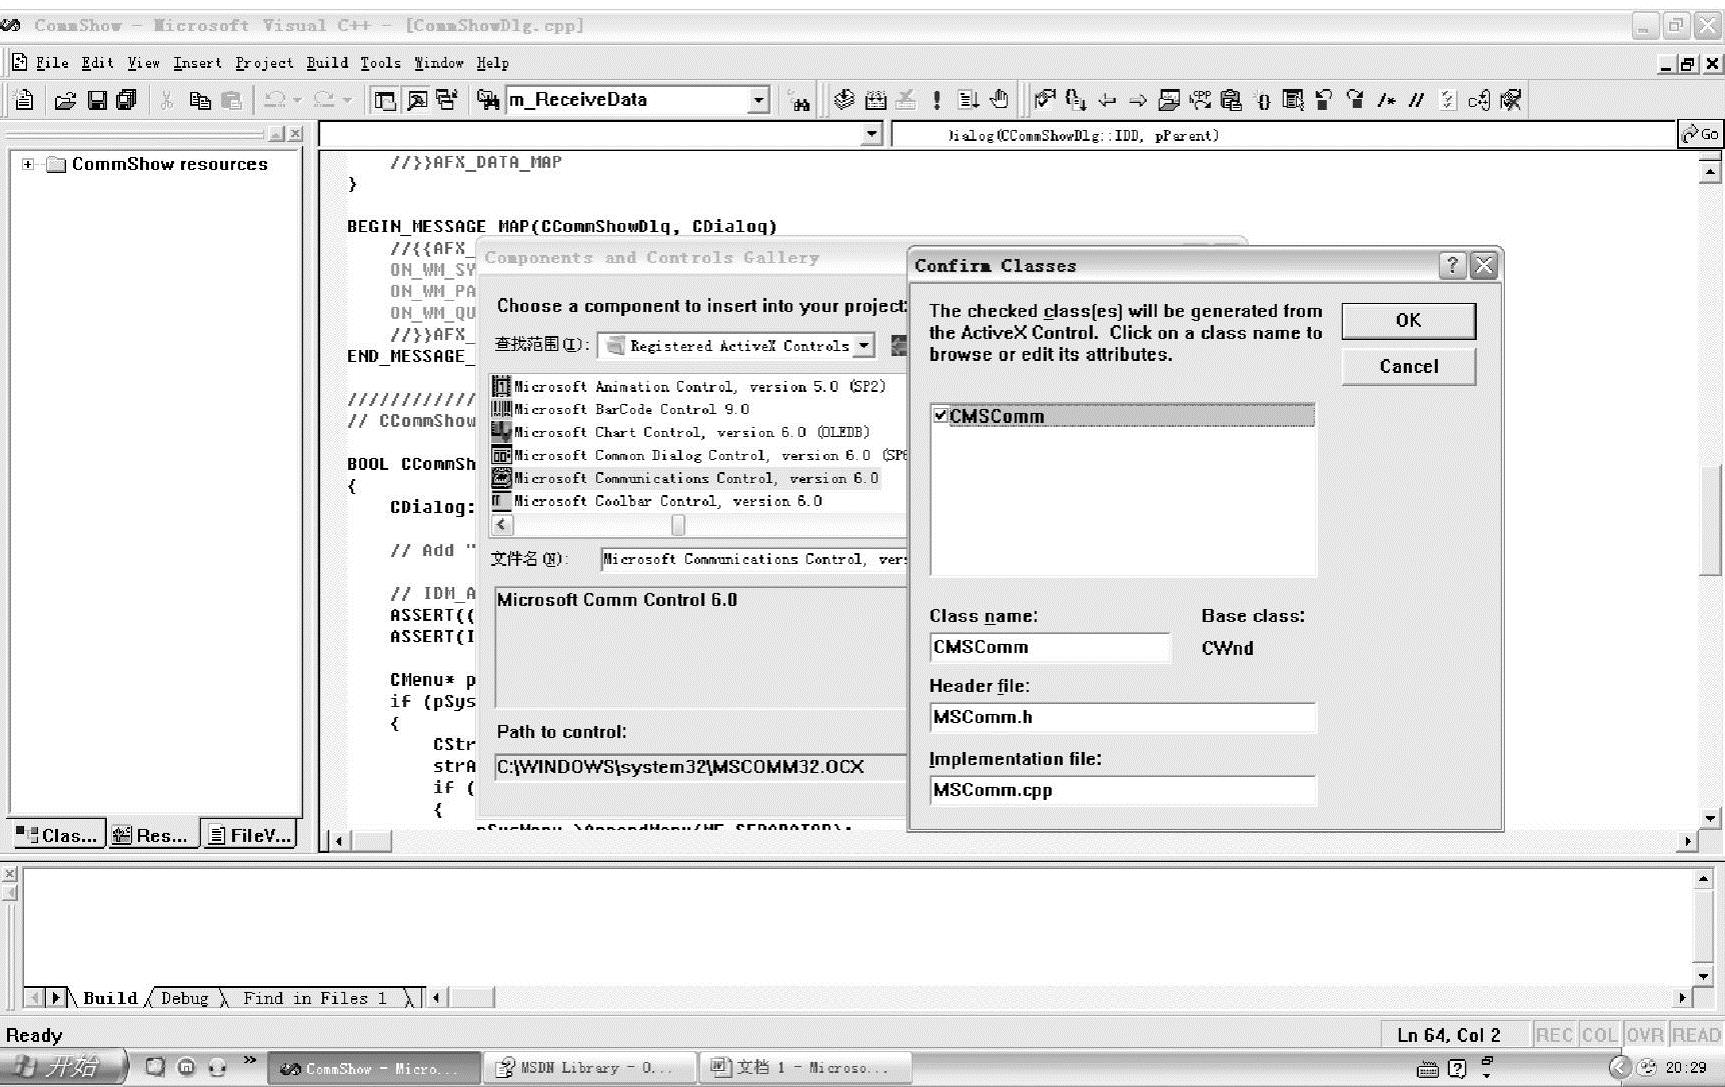This screenshot has width=1725, height=1087.
Task: Click OK in Confirm Classes dialog
Action: (1408, 320)
